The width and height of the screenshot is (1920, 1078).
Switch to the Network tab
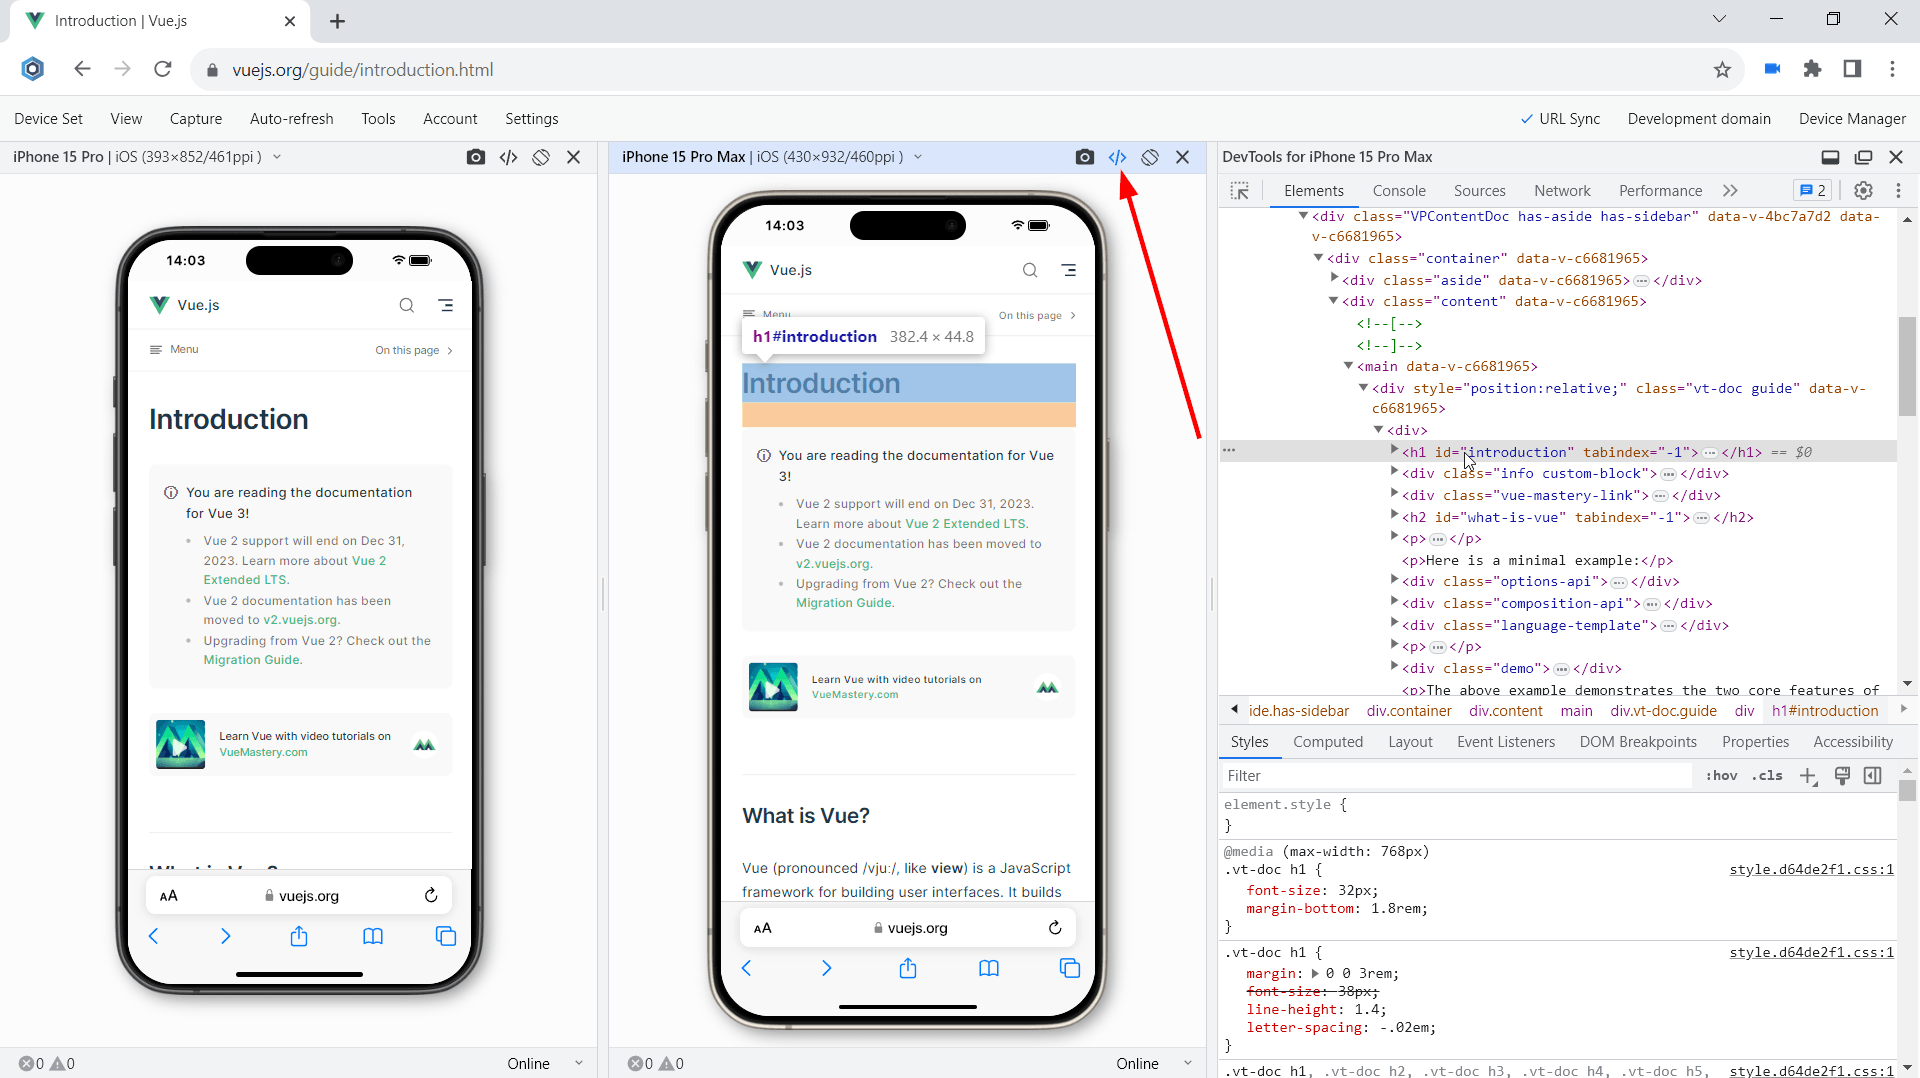(x=1562, y=190)
